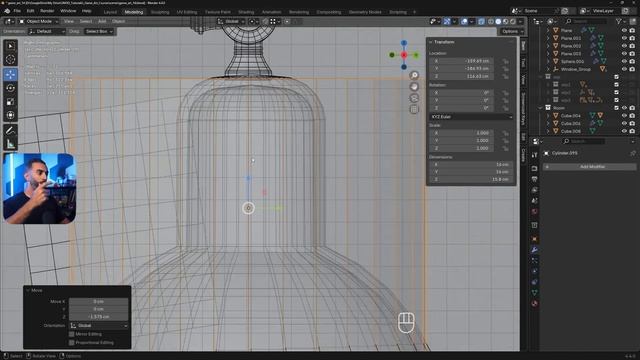Activate the Scale tool
The image size is (640, 360).
click(x=10, y=102)
